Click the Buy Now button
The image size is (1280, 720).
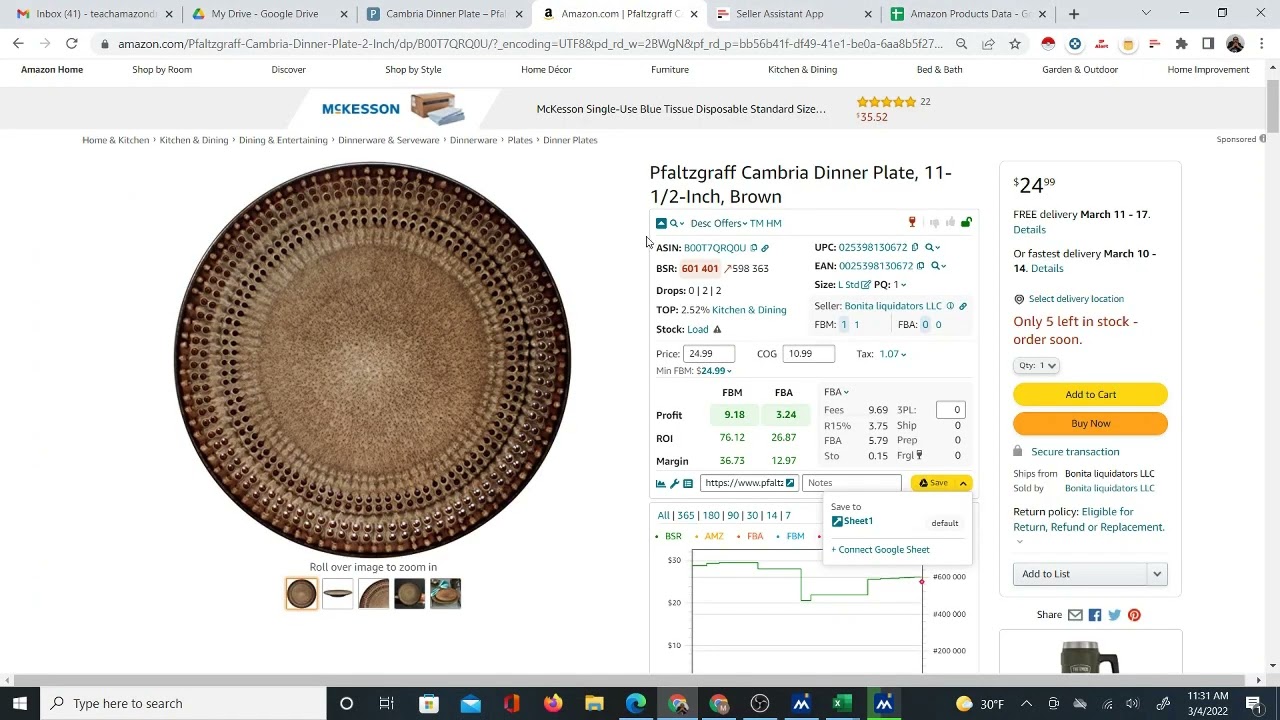click(1090, 423)
